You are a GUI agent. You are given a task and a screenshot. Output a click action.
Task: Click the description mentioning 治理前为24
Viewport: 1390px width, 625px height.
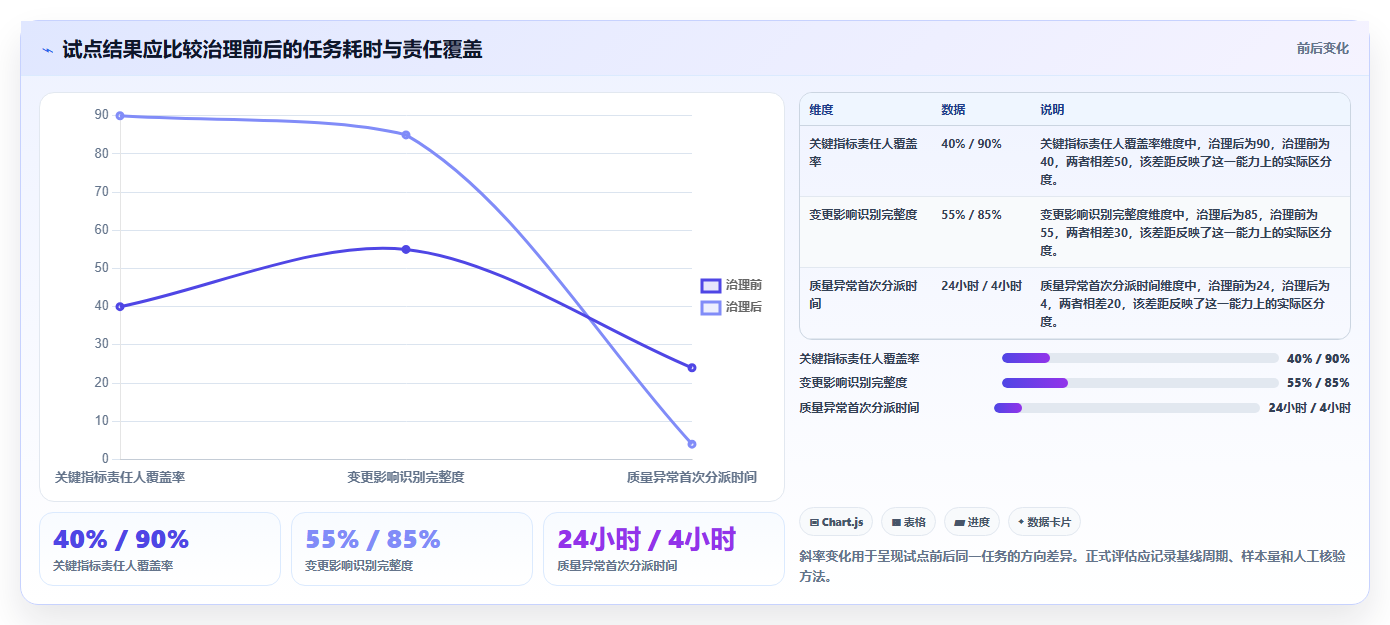click(1186, 304)
